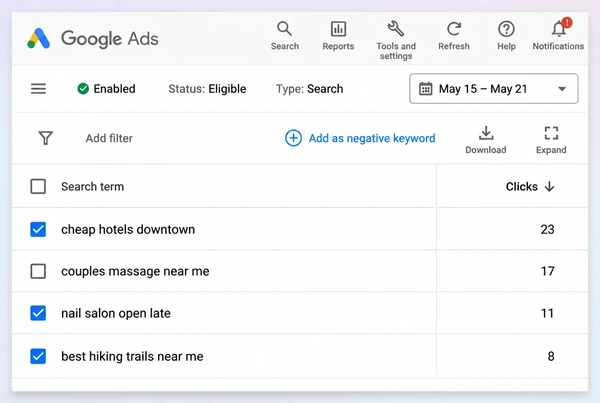Uncheck nail salon open late checkbox
The image size is (600, 403).
coord(38,313)
